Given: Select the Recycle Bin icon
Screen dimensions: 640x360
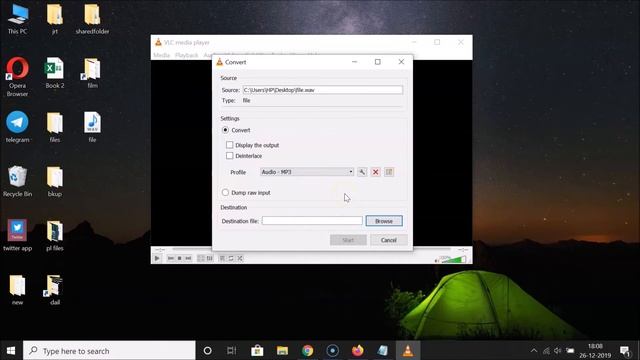Looking at the screenshot, I should coord(18,182).
